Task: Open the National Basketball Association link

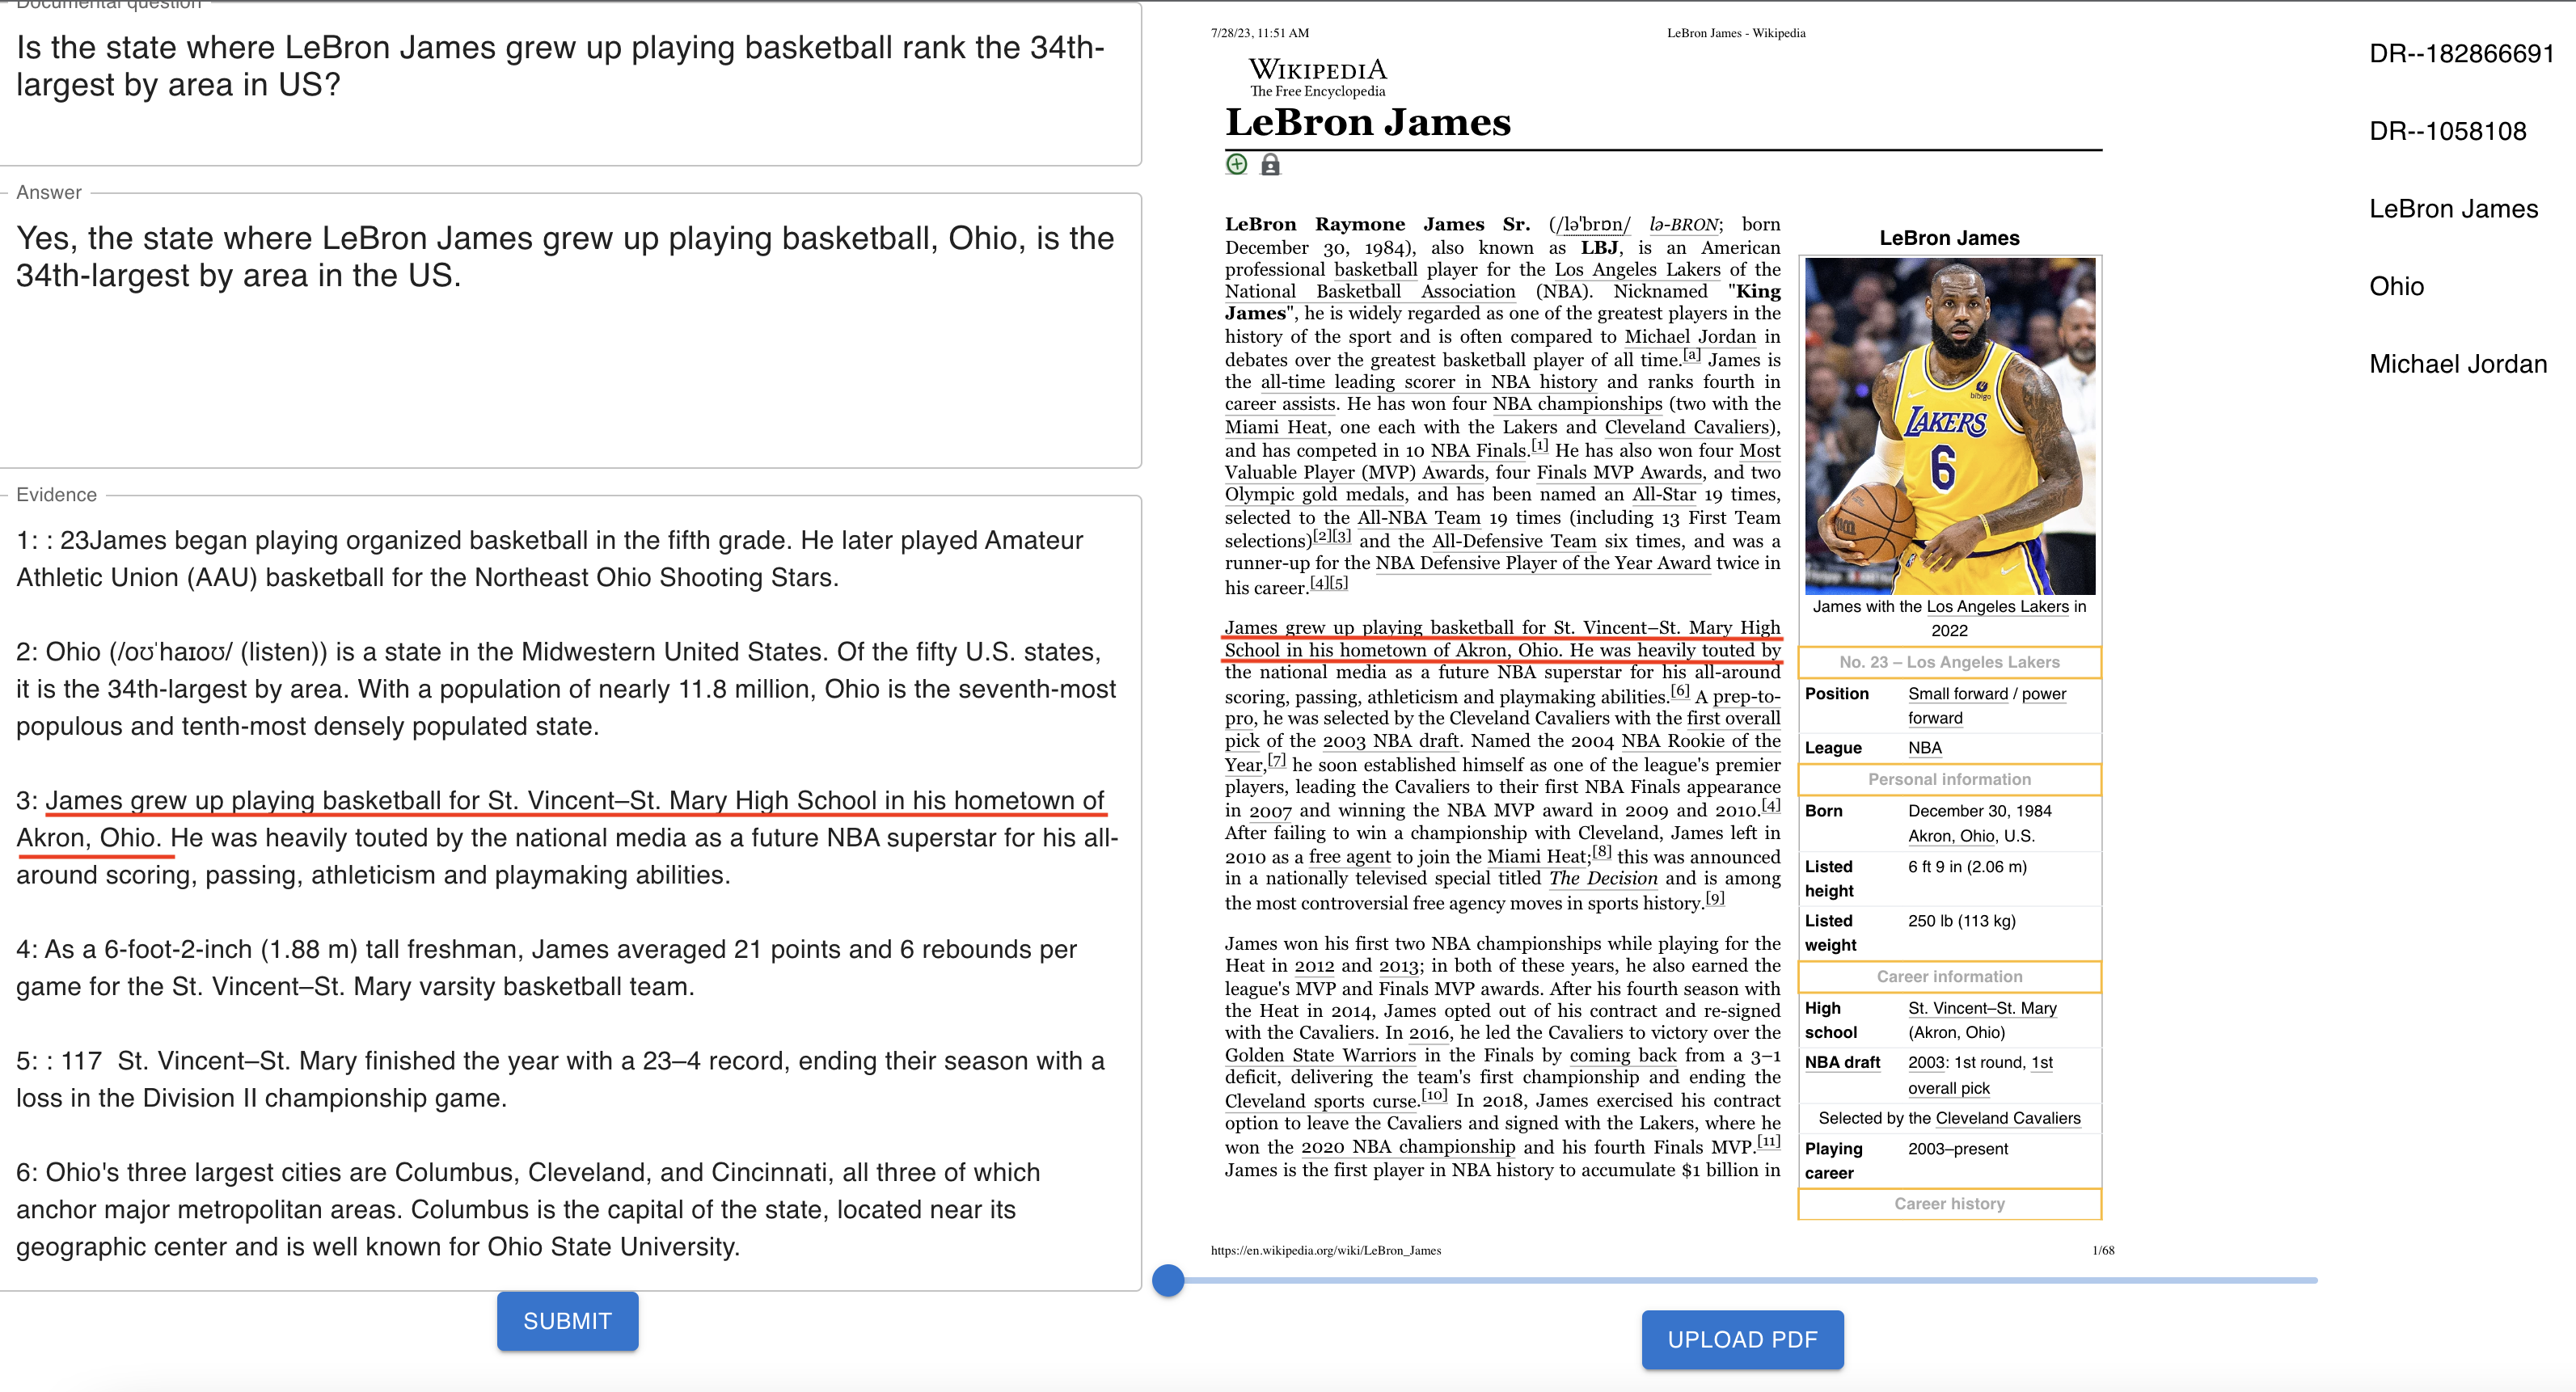Action: coord(1370,291)
